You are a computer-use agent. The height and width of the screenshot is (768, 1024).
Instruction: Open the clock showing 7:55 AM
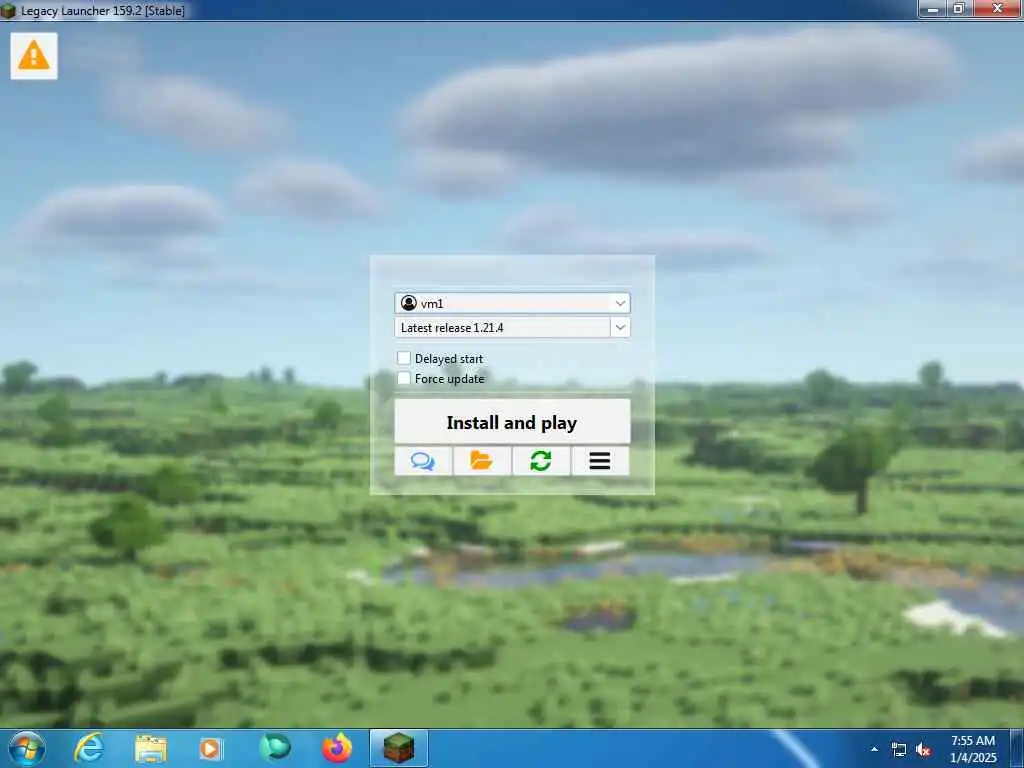click(x=973, y=749)
